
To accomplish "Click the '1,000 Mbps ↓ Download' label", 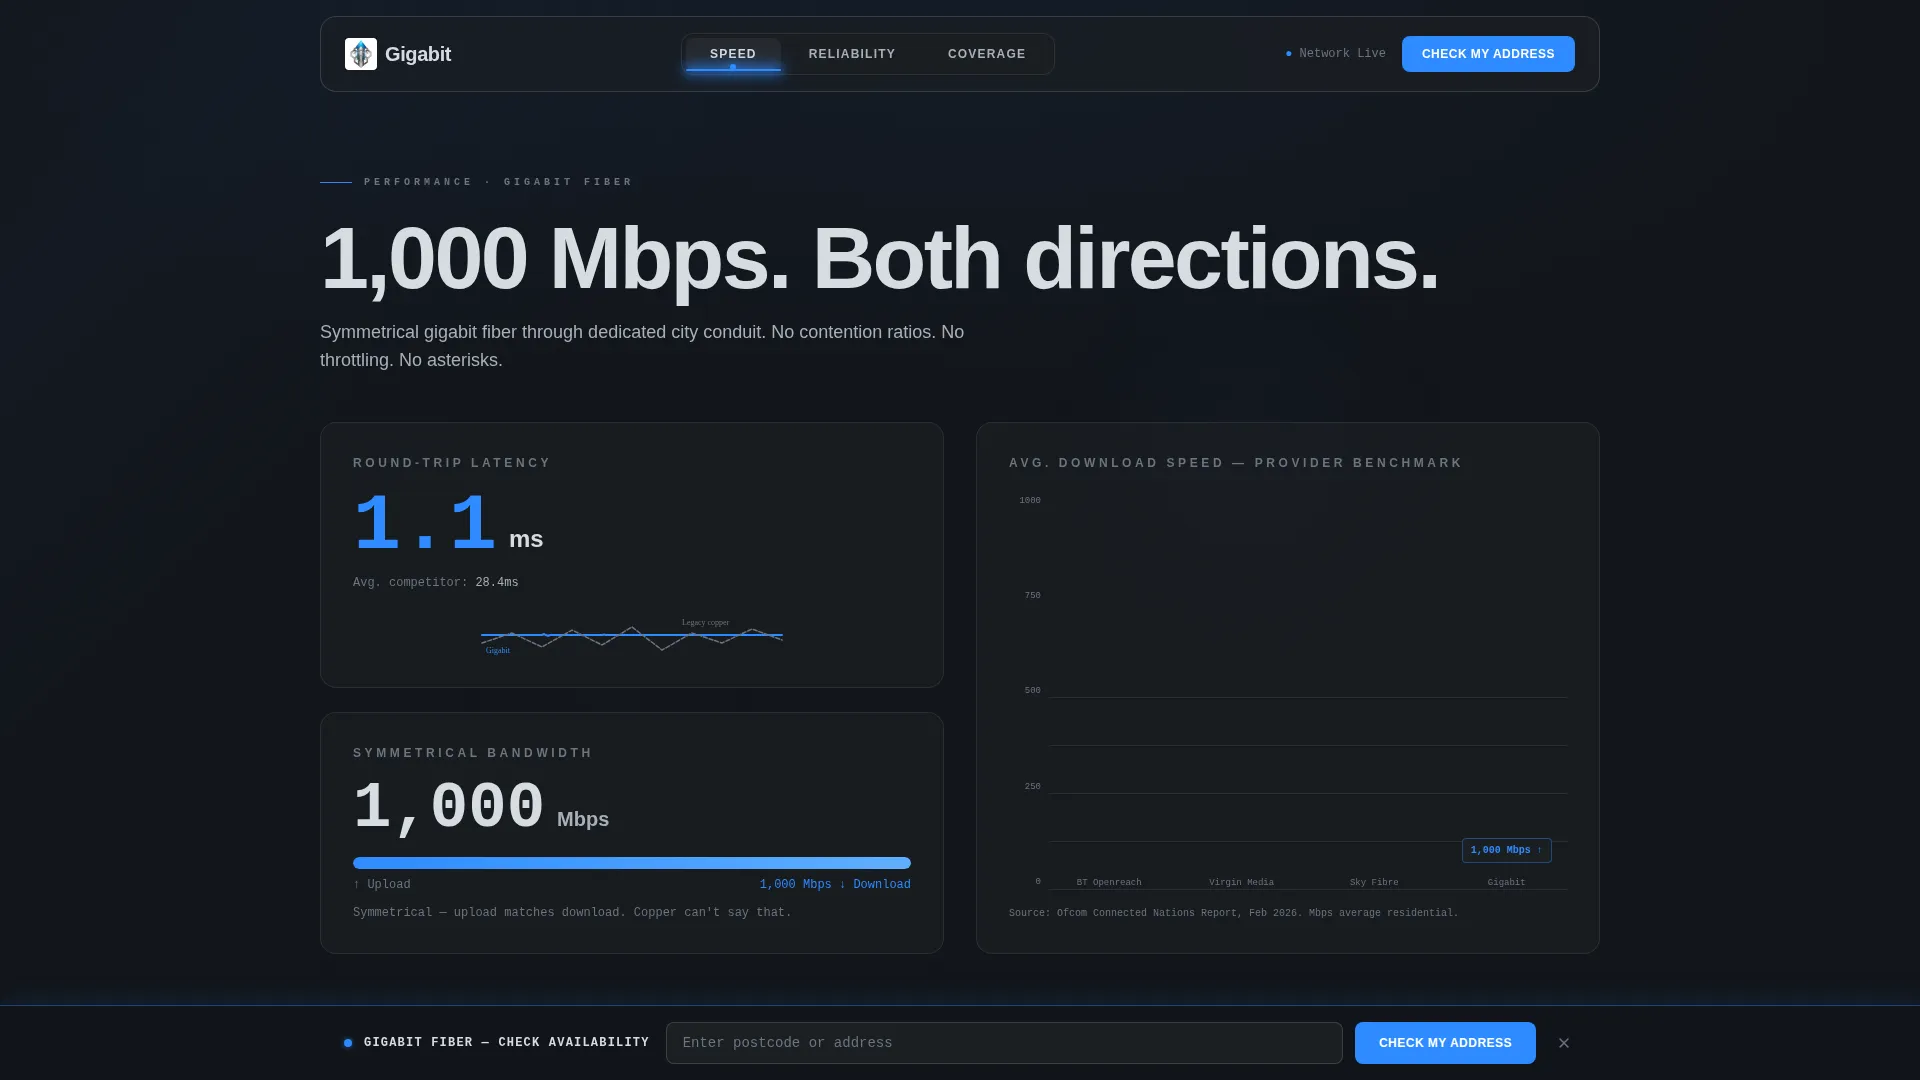I will [x=835, y=884].
